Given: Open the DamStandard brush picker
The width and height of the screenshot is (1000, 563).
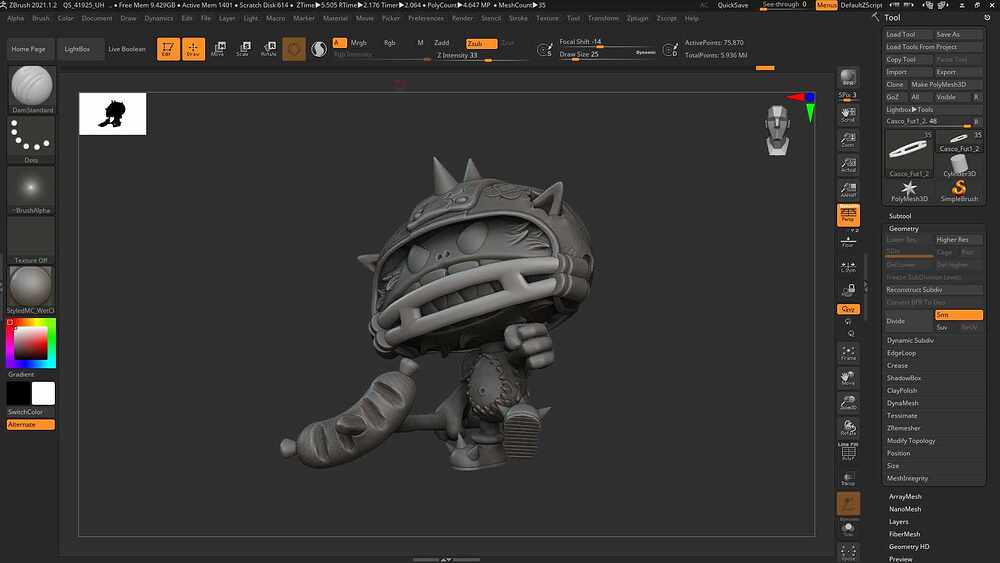Looking at the screenshot, I should pos(31,89).
